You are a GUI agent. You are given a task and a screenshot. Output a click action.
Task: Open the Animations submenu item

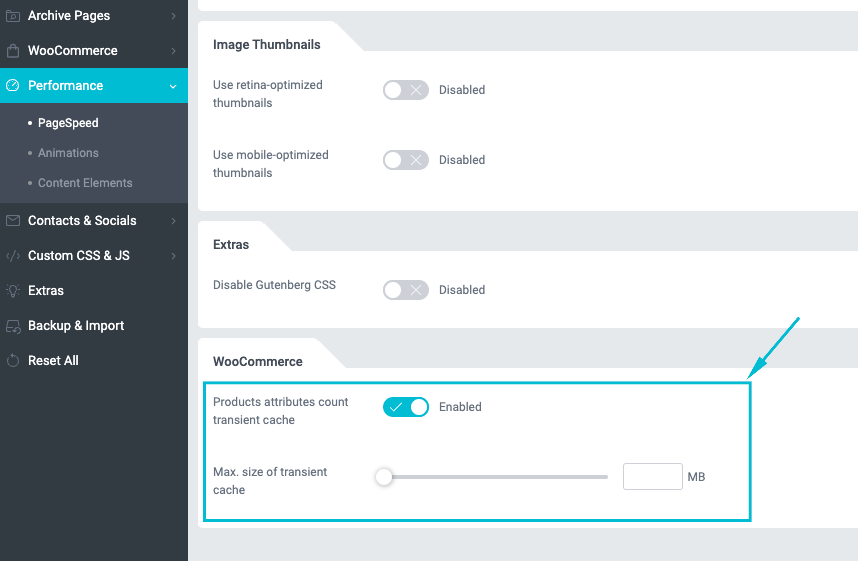pos(68,153)
